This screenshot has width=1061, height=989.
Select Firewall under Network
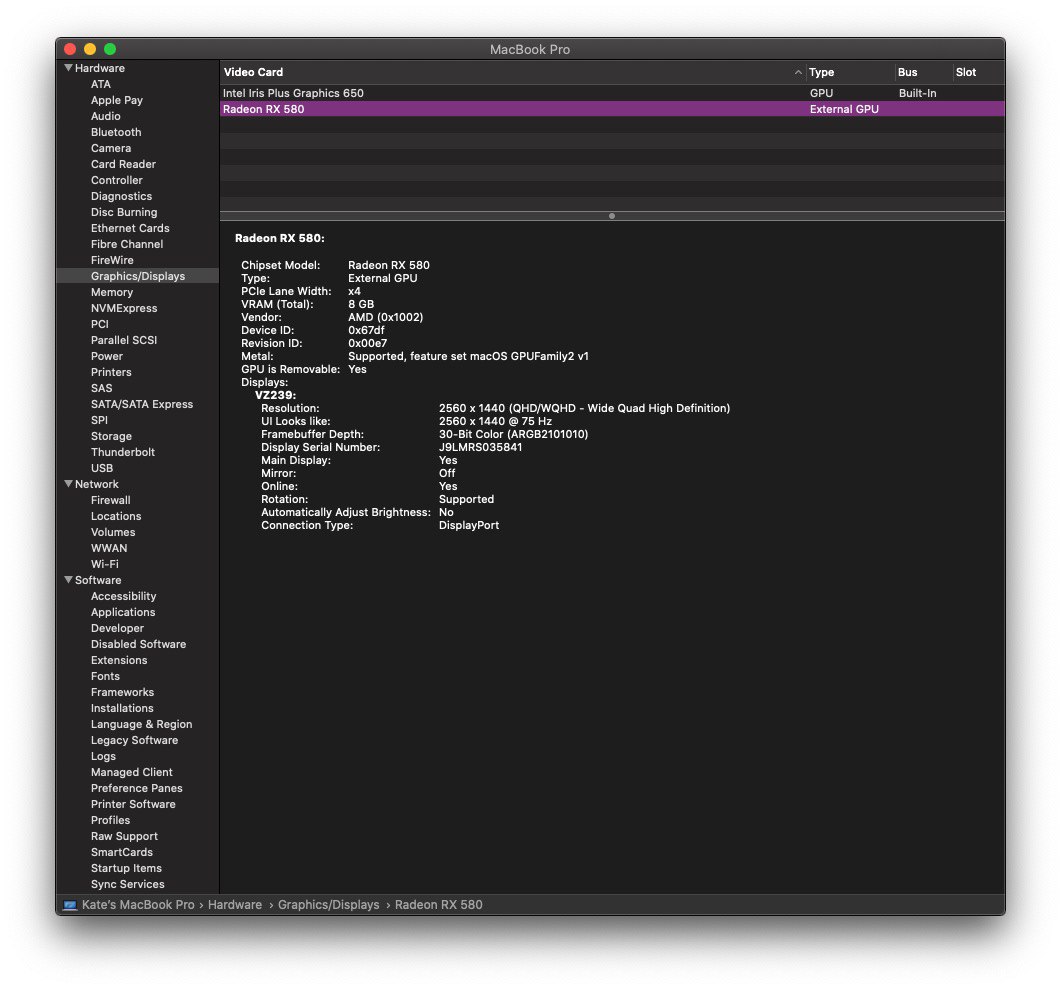[110, 501]
